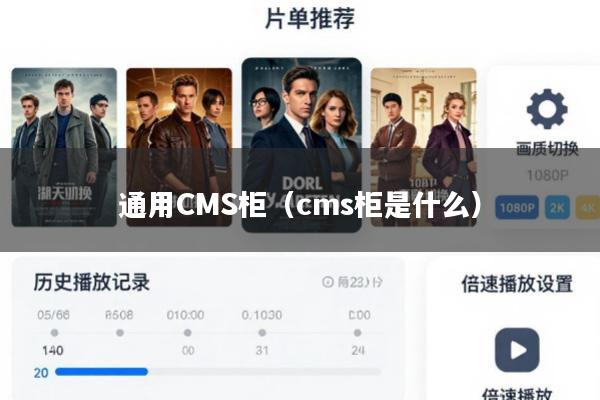
Task: Click the 历史播放记录 section title
Action: (91, 282)
